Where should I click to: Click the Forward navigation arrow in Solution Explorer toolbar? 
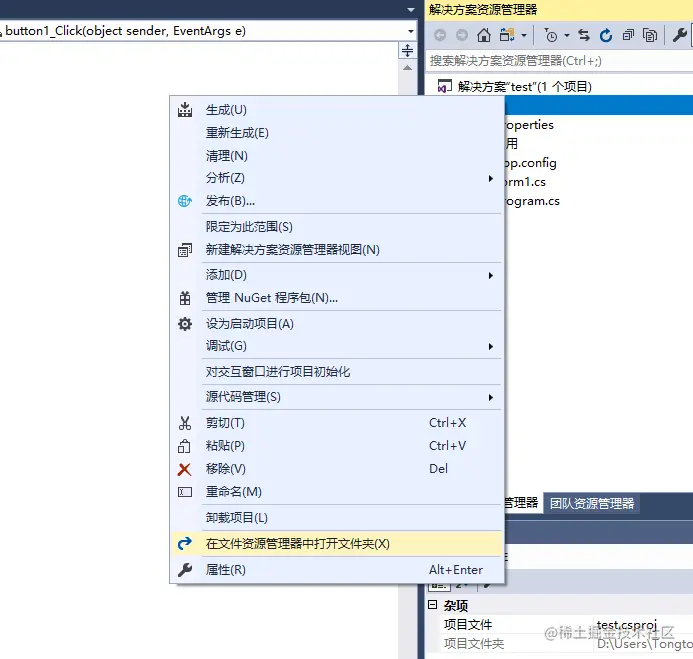(x=462, y=35)
